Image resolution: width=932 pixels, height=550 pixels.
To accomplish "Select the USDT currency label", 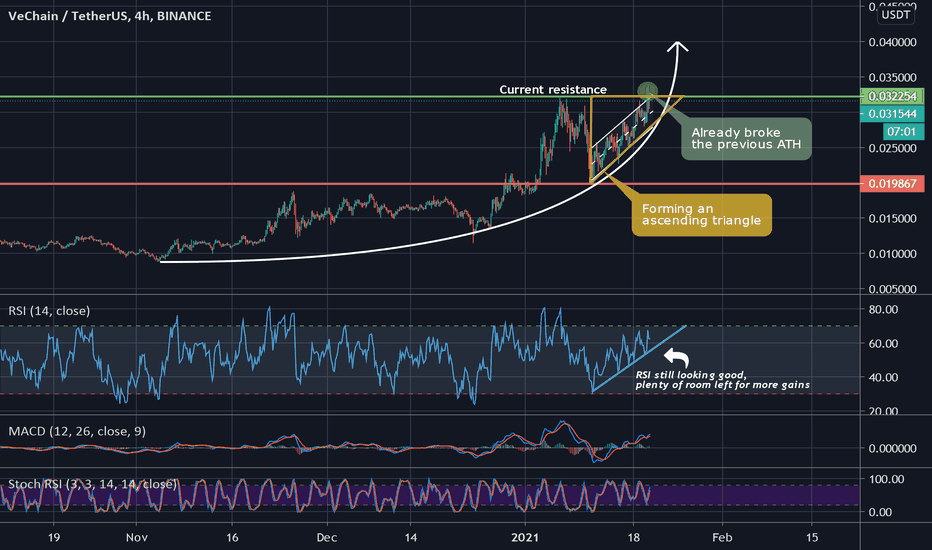I will click(895, 15).
